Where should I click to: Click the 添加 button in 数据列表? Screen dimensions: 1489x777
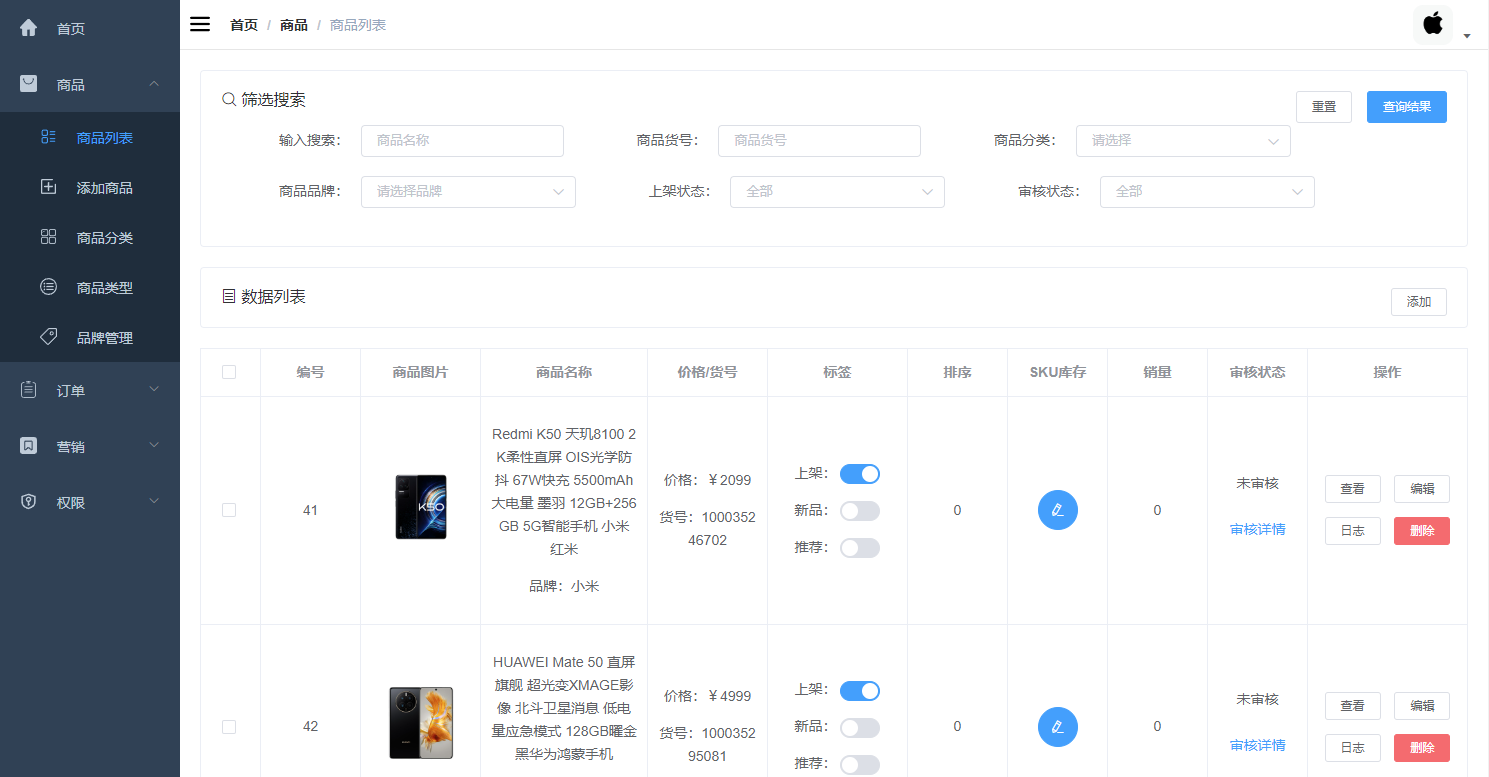(1419, 302)
